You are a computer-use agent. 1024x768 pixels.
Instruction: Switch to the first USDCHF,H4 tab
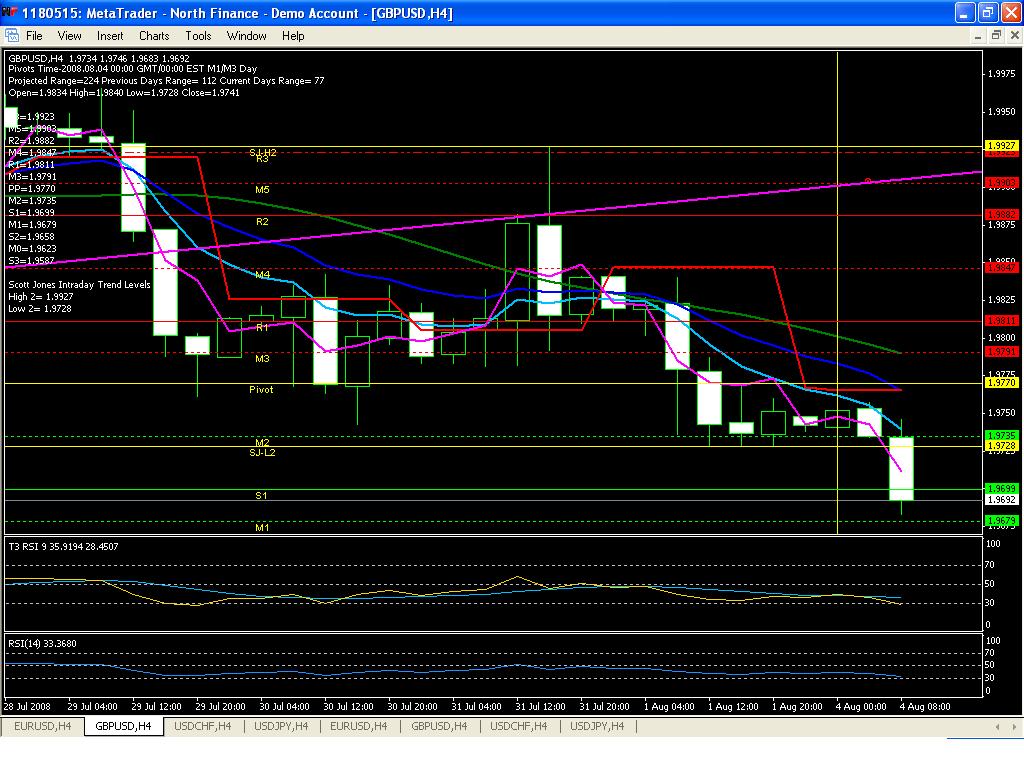(x=202, y=726)
